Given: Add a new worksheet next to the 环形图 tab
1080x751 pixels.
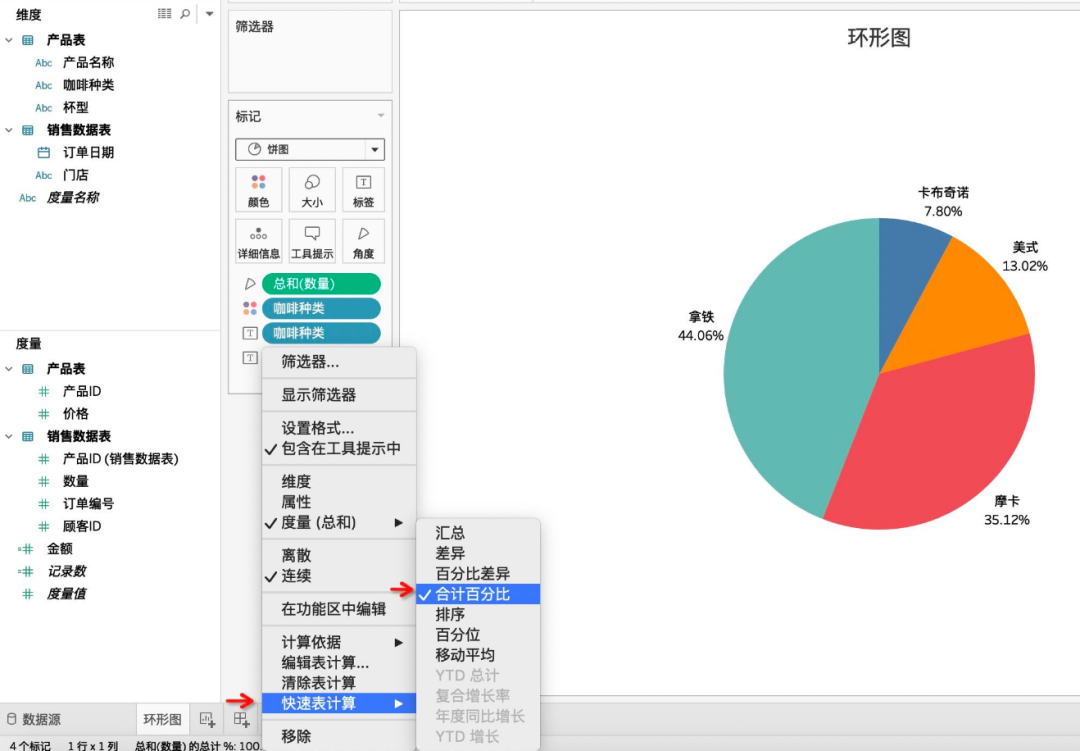Looking at the screenshot, I should click(207, 719).
